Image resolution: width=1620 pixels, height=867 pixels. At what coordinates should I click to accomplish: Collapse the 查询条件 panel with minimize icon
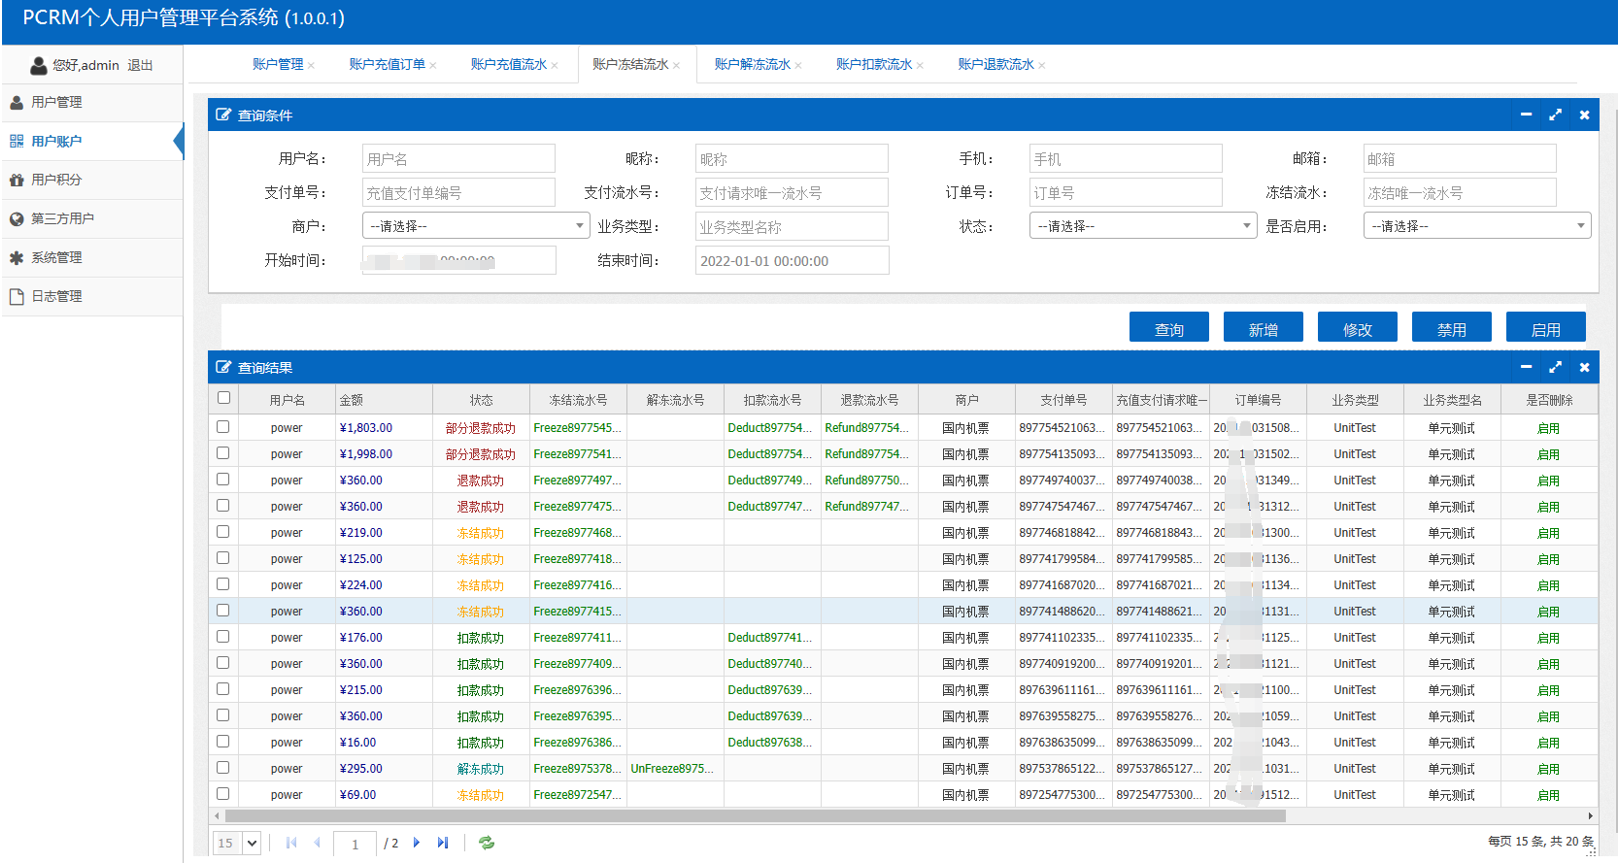tap(1526, 115)
